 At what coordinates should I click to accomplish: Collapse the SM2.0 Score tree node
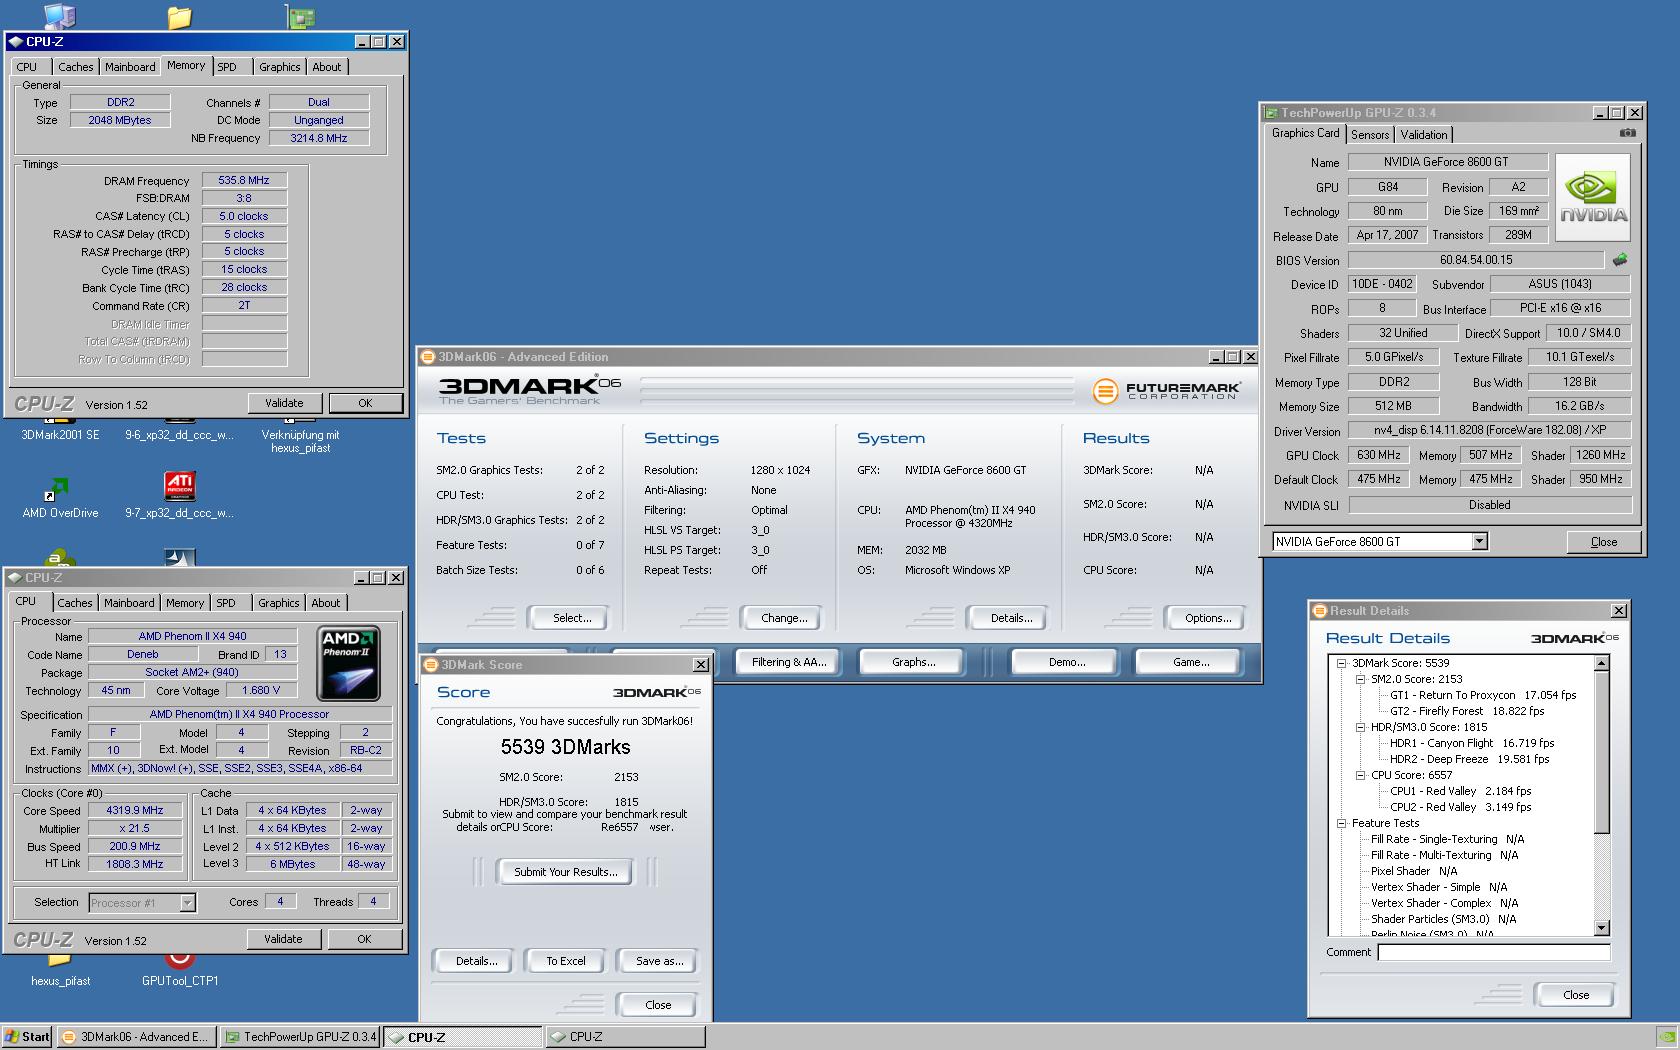(x=1360, y=679)
